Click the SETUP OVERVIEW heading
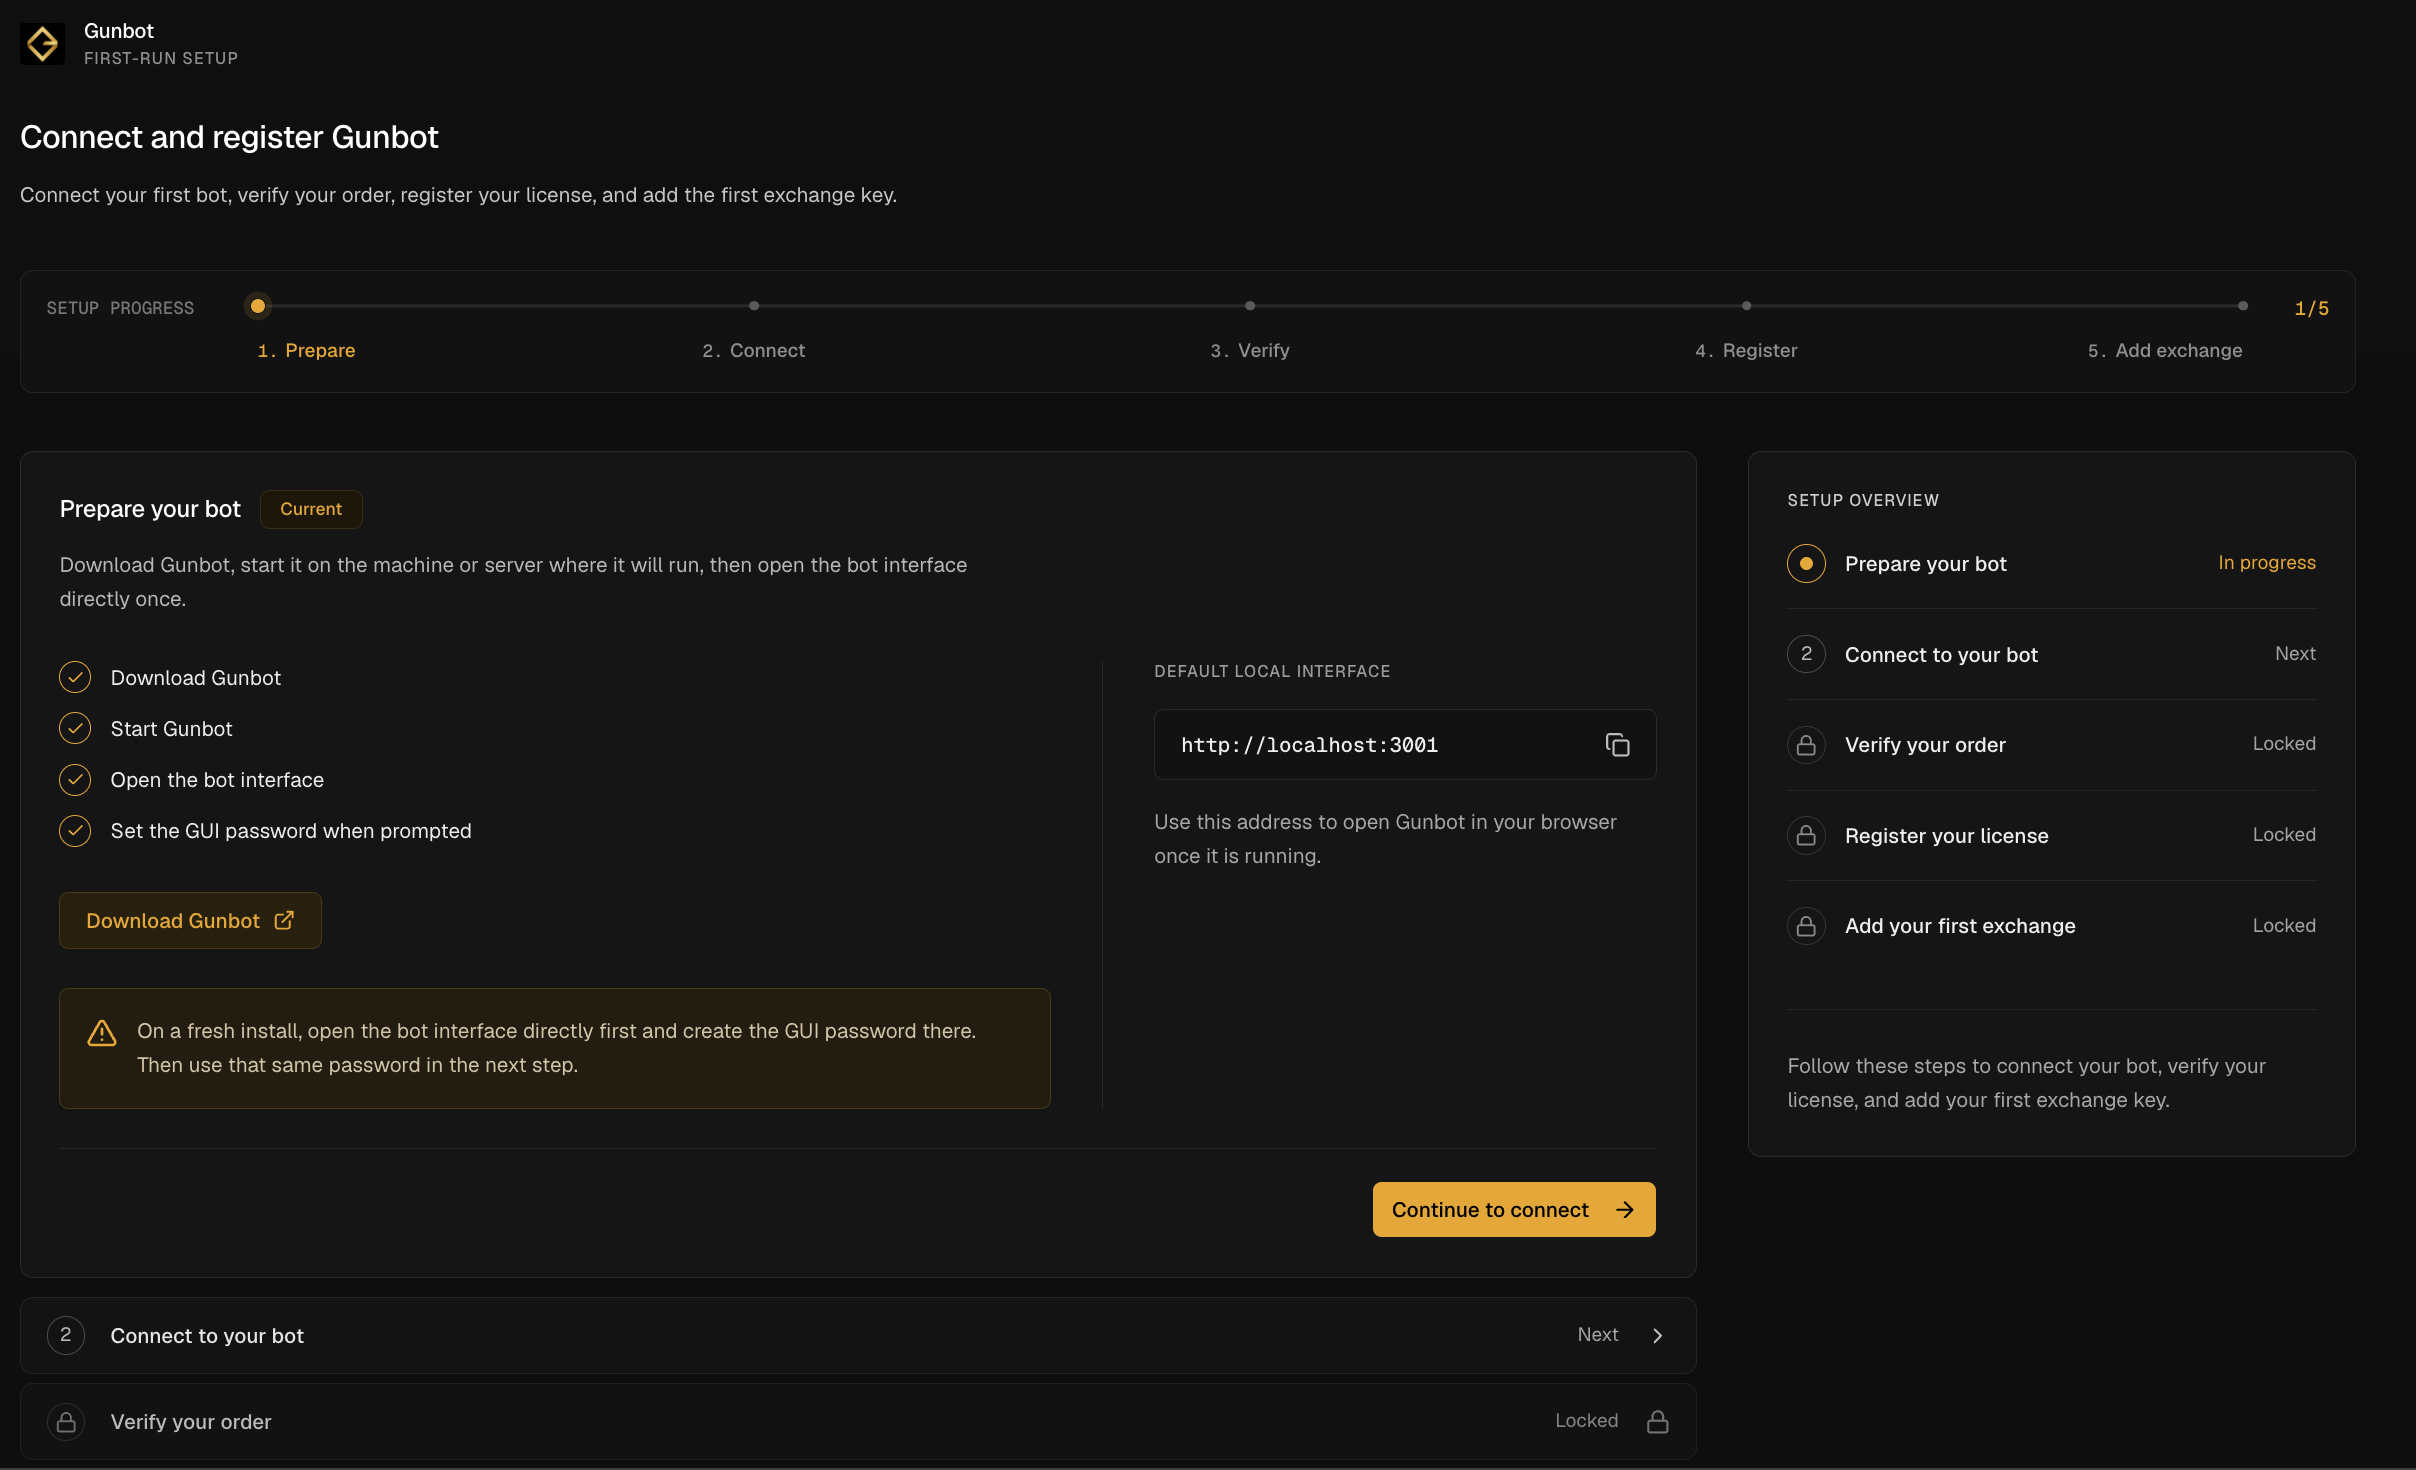Viewport: 2416px width, 1470px height. tap(1863, 501)
